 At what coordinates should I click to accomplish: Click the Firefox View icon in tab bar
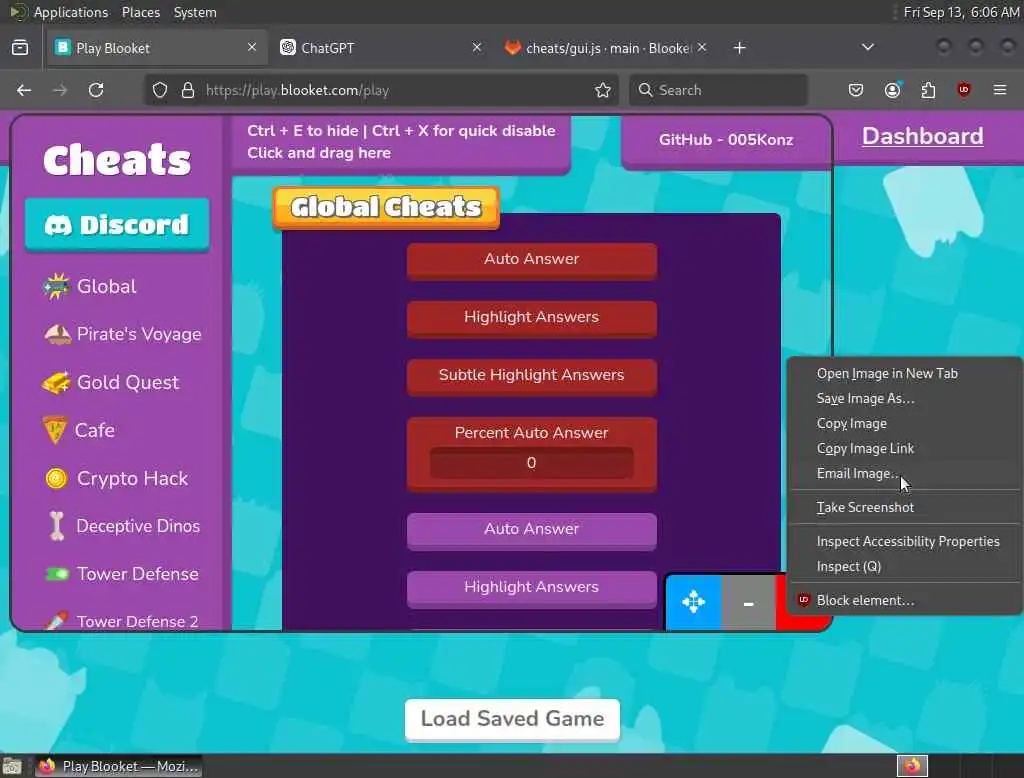[x=20, y=48]
